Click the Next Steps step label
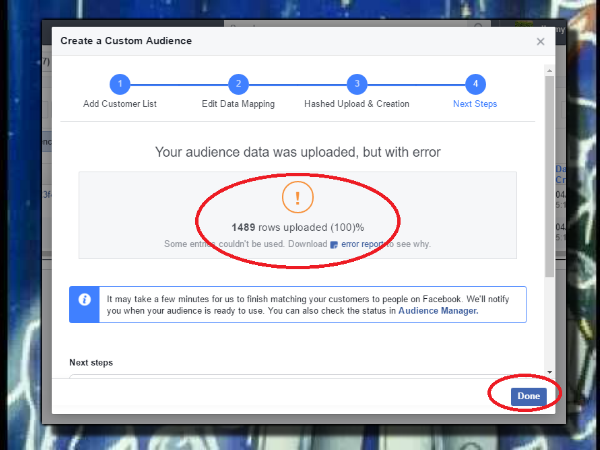Viewport: 600px width, 450px height. click(475, 104)
